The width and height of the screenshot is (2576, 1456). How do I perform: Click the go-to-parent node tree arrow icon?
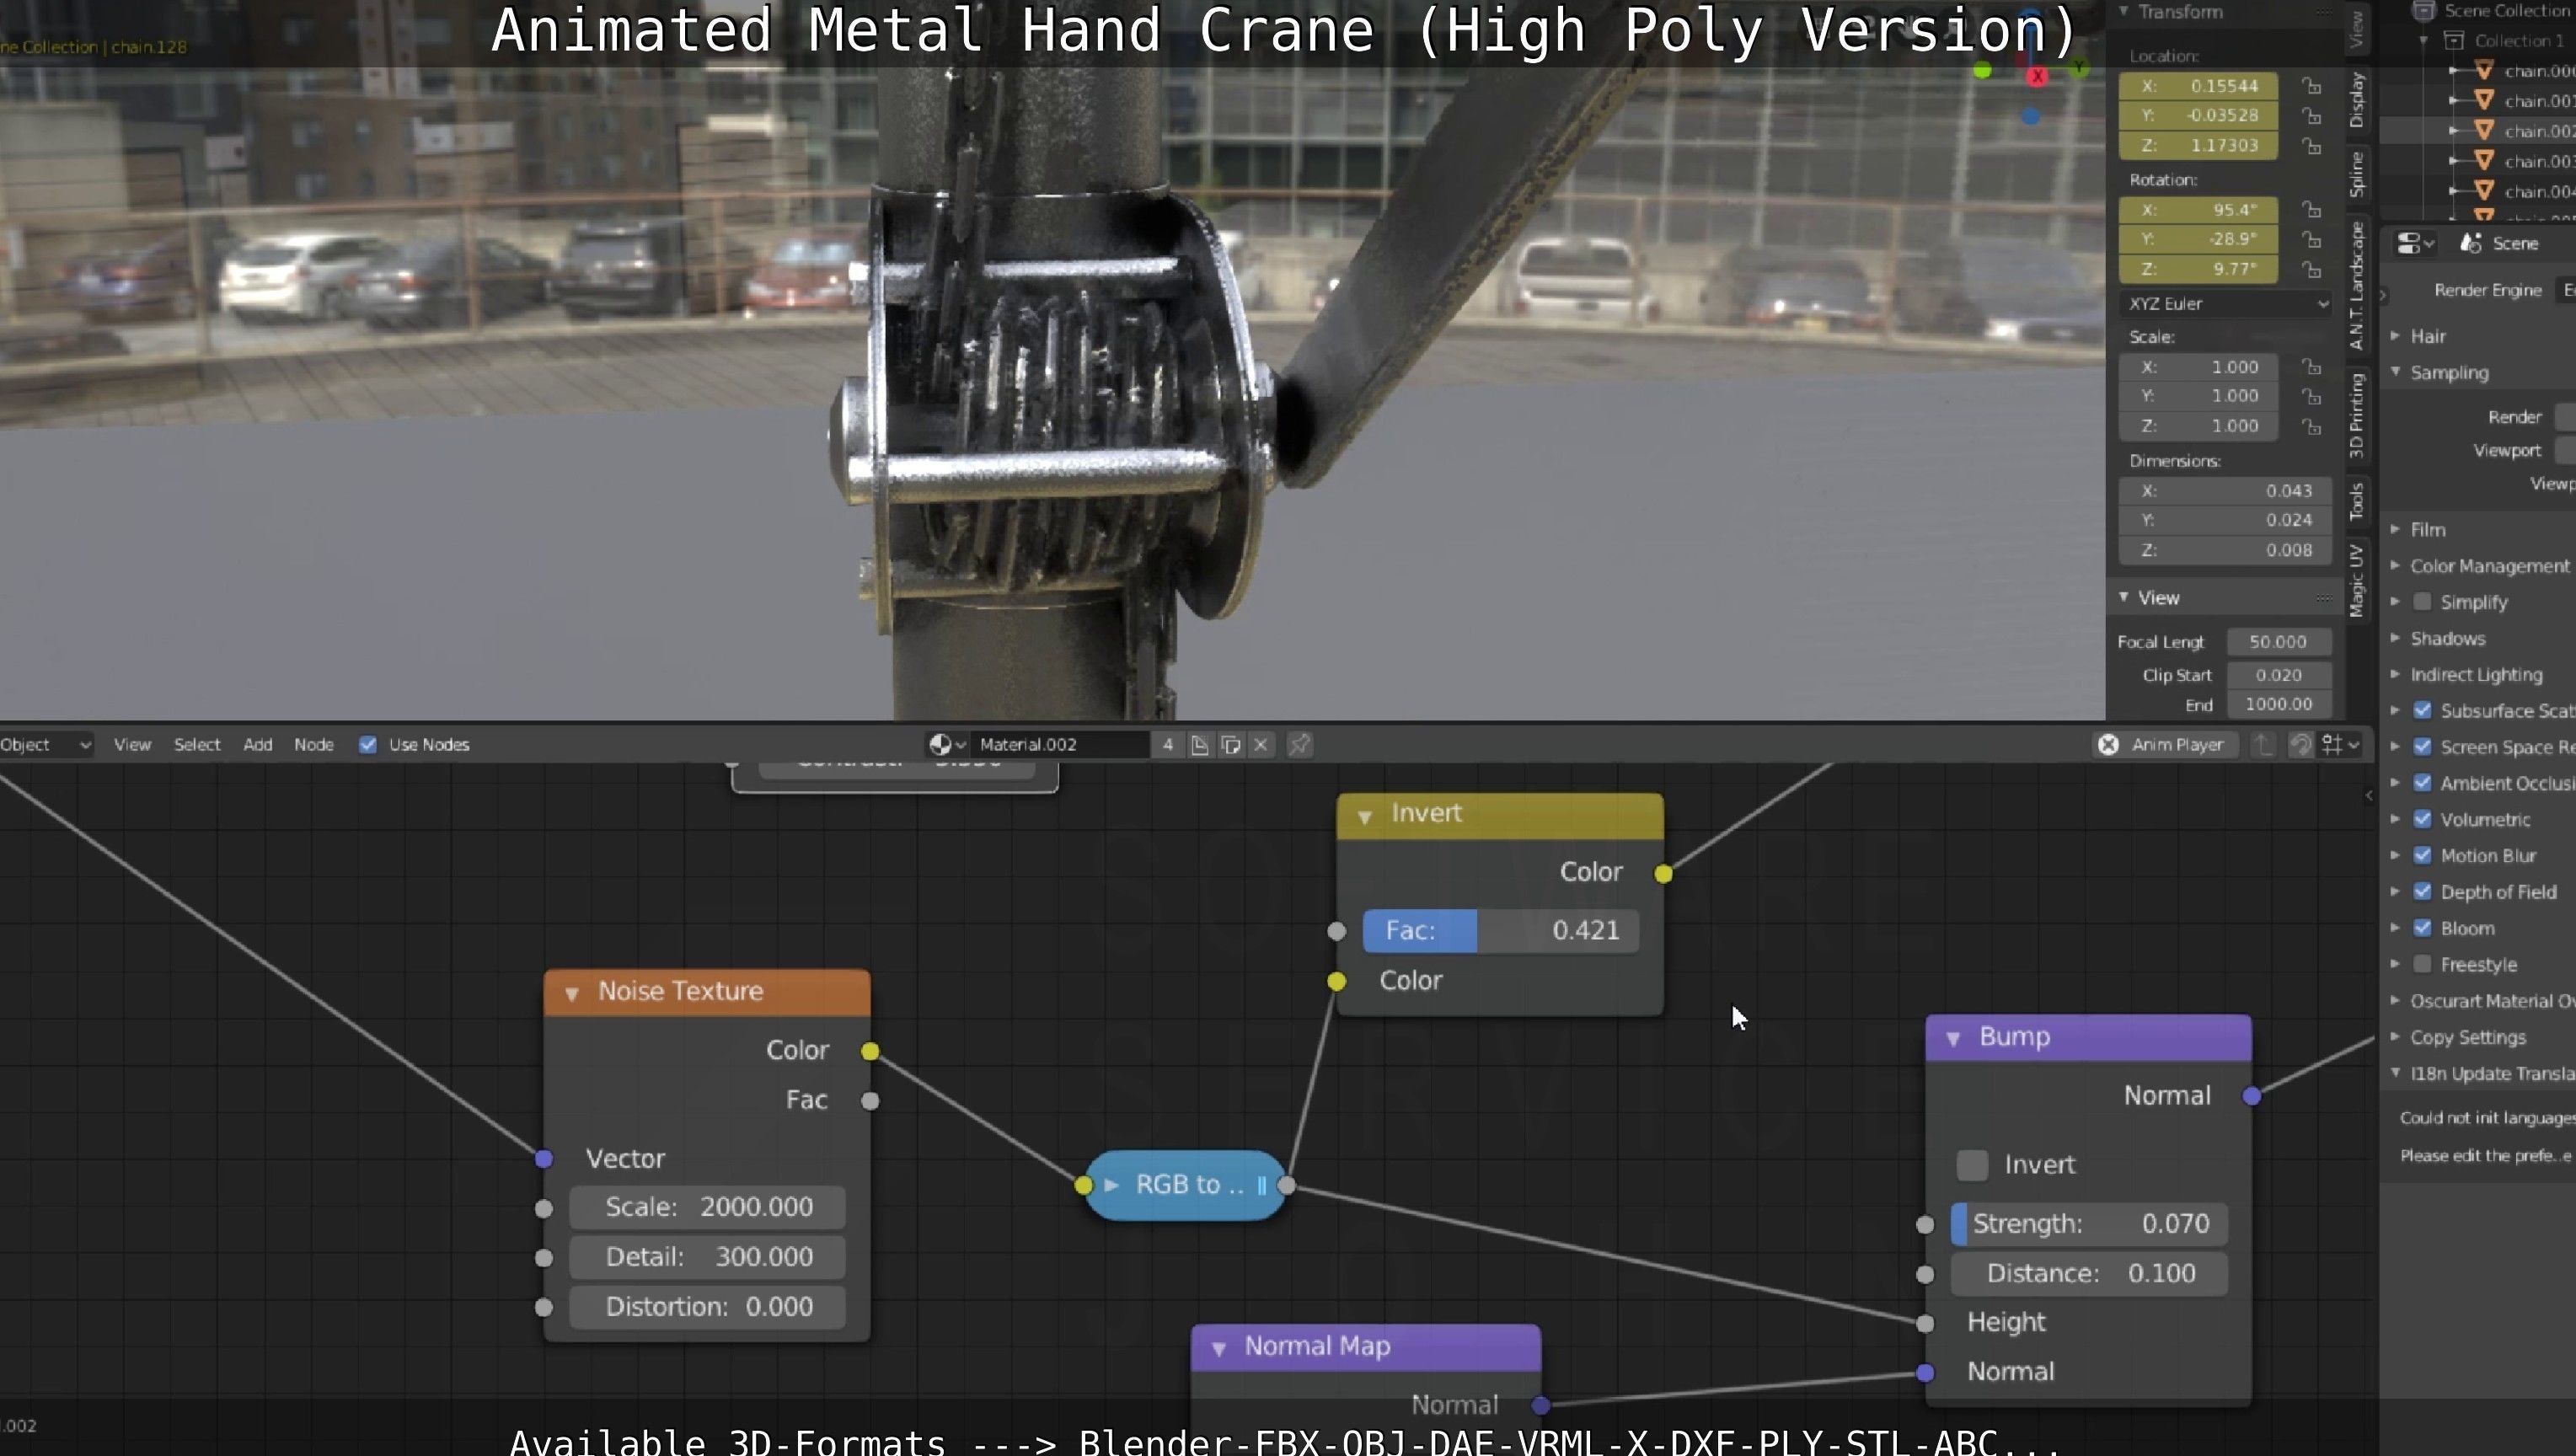click(x=2263, y=744)
